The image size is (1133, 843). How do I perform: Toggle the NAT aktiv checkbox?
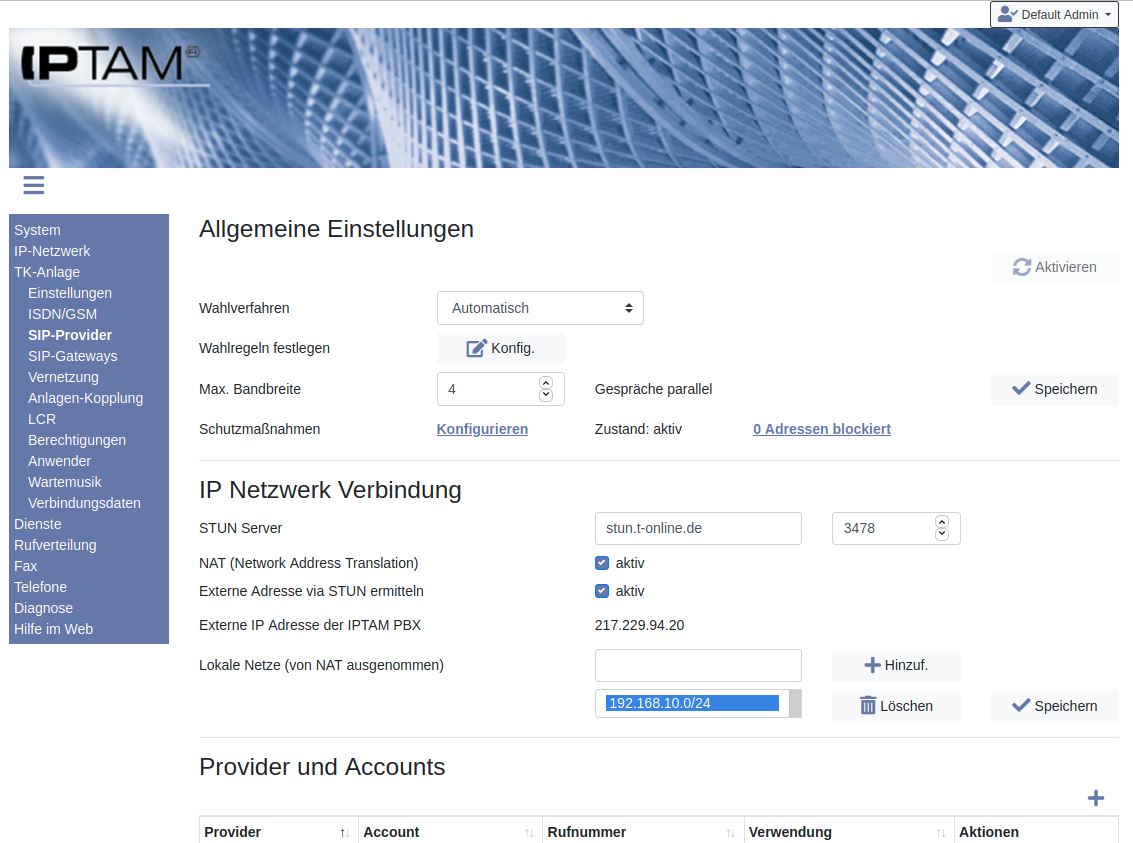pyautogui.click(x=602, y=563)
